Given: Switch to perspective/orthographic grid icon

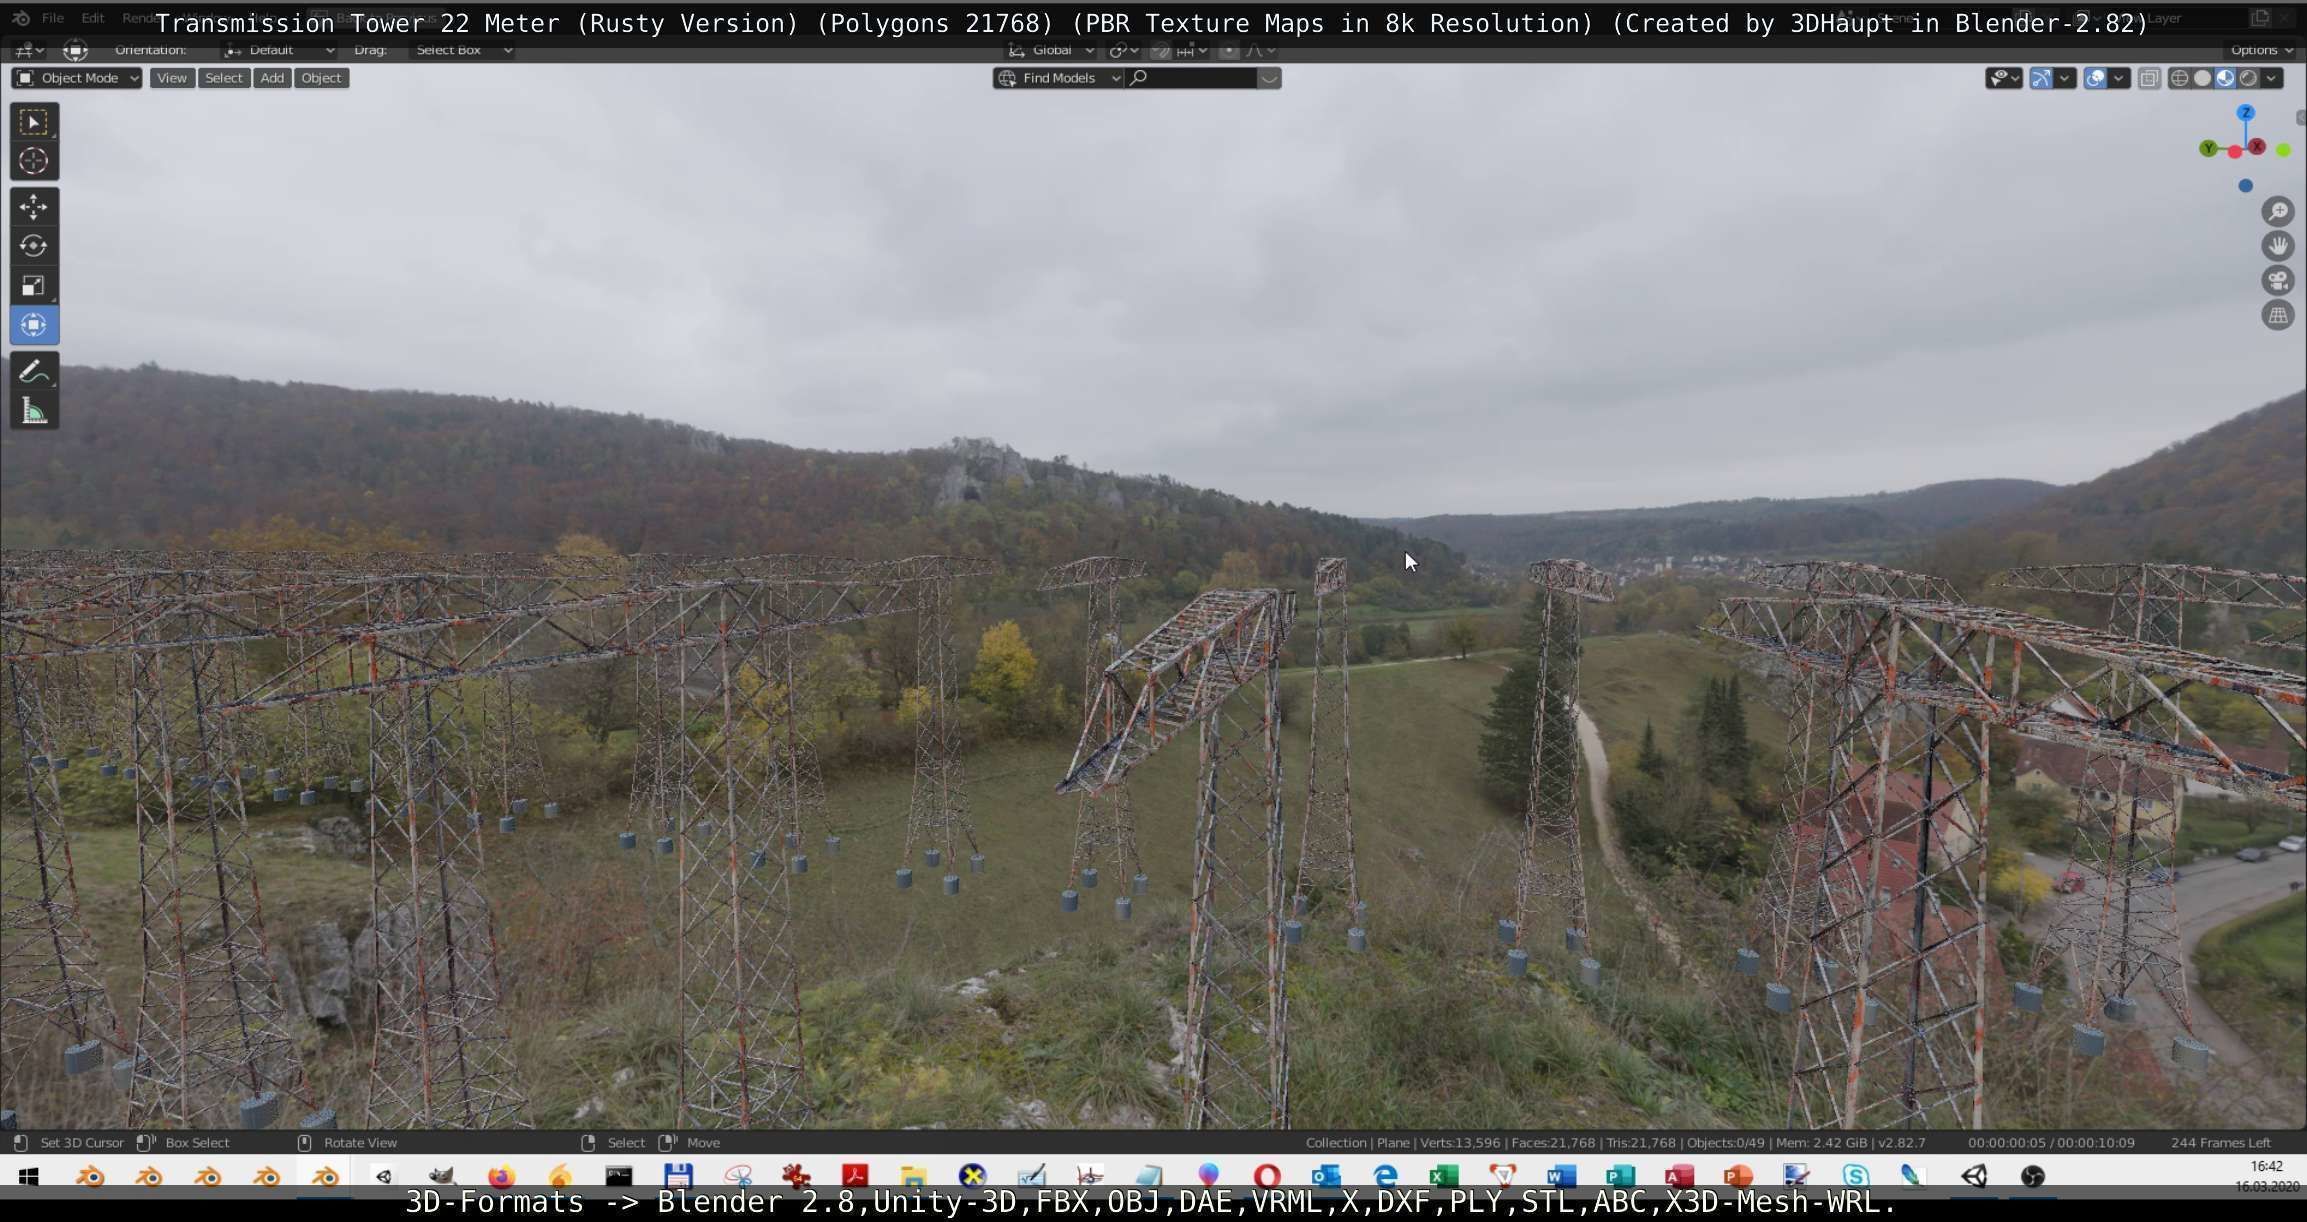Looking at the screenshot, I should pos(2277,316).
